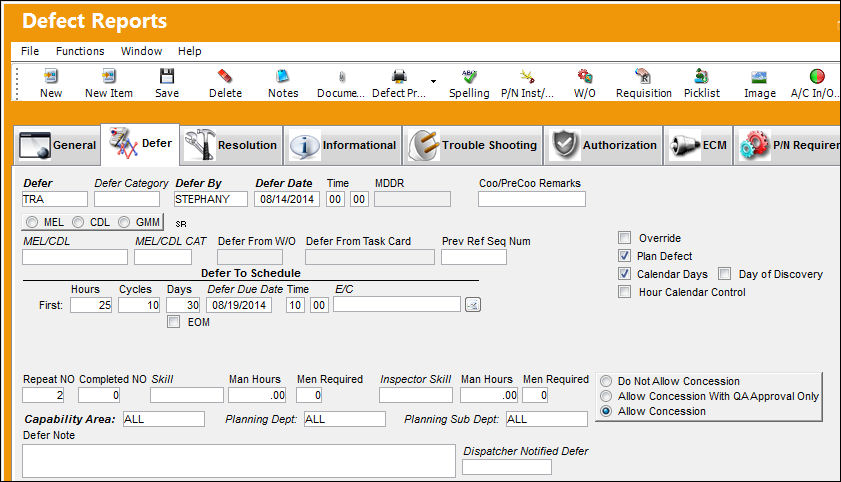The image size is (841, 482).
Task: Click the A/C In/Out status icon
Action: pyautogui.click(x=817, y=76)
